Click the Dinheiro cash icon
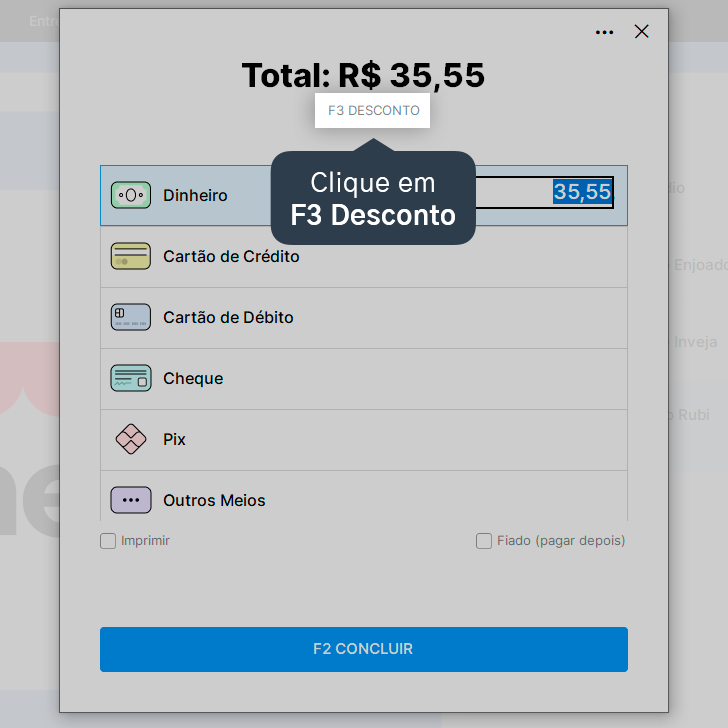 [131, 195]
